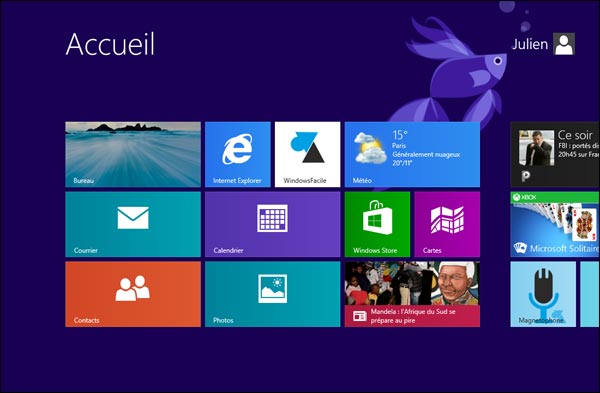Viewport: 600px width, 393px height.
Task: Click the Accueil heading text
Action: [110, 44]
